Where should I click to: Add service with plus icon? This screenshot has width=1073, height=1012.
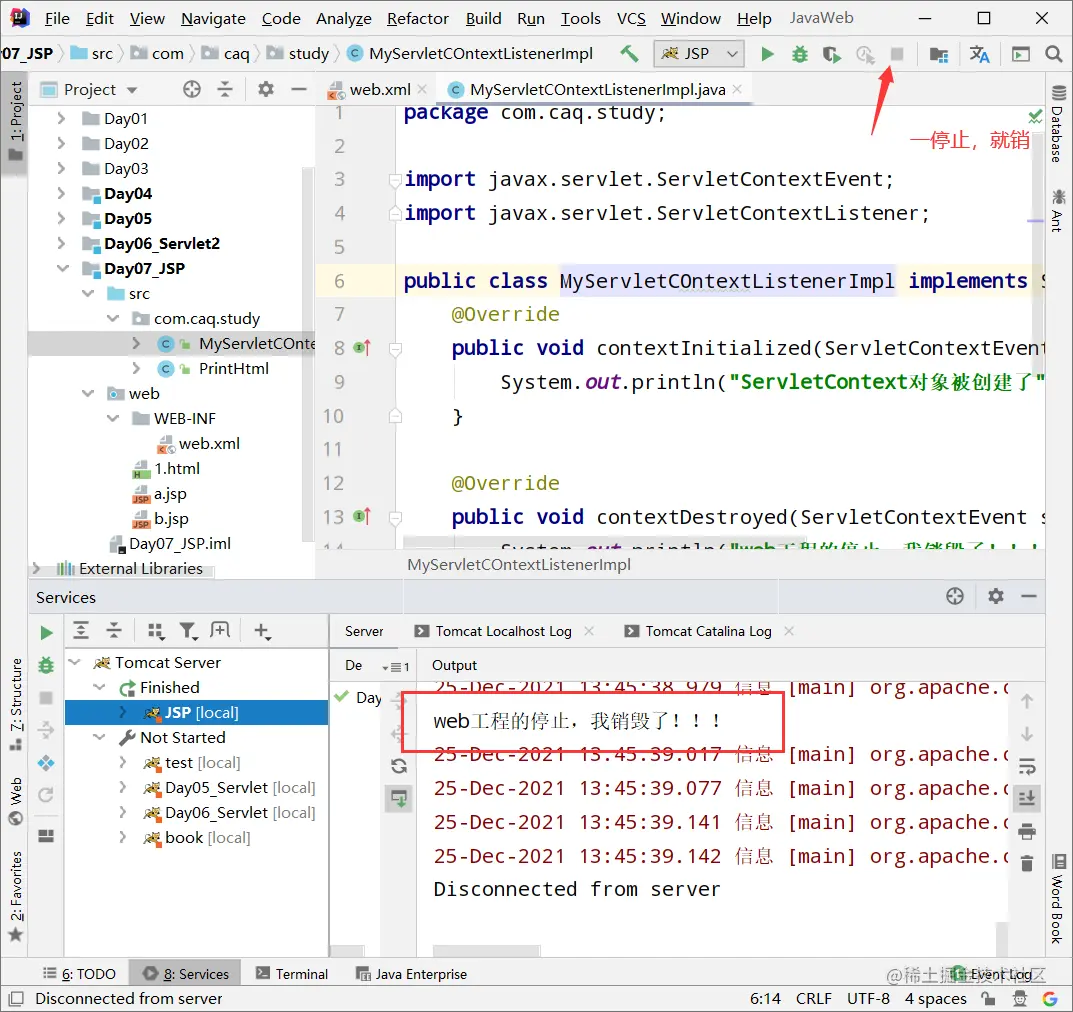click(x=262, y=631)
